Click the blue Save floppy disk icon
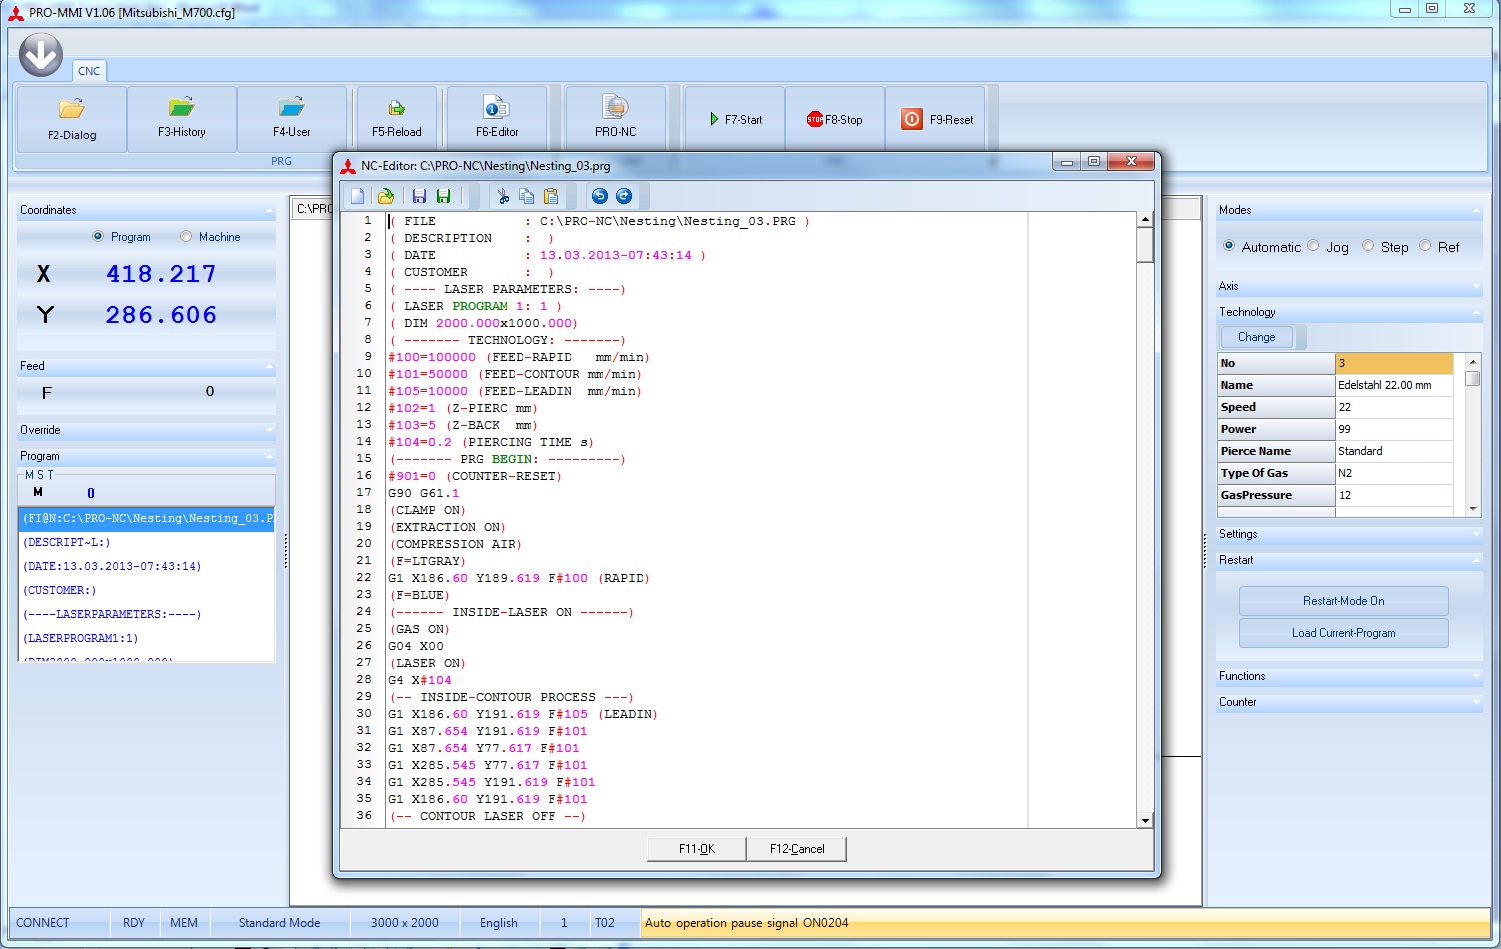Image resolution: width=1501 pixels, height=949 pixels. click(419, 196)
